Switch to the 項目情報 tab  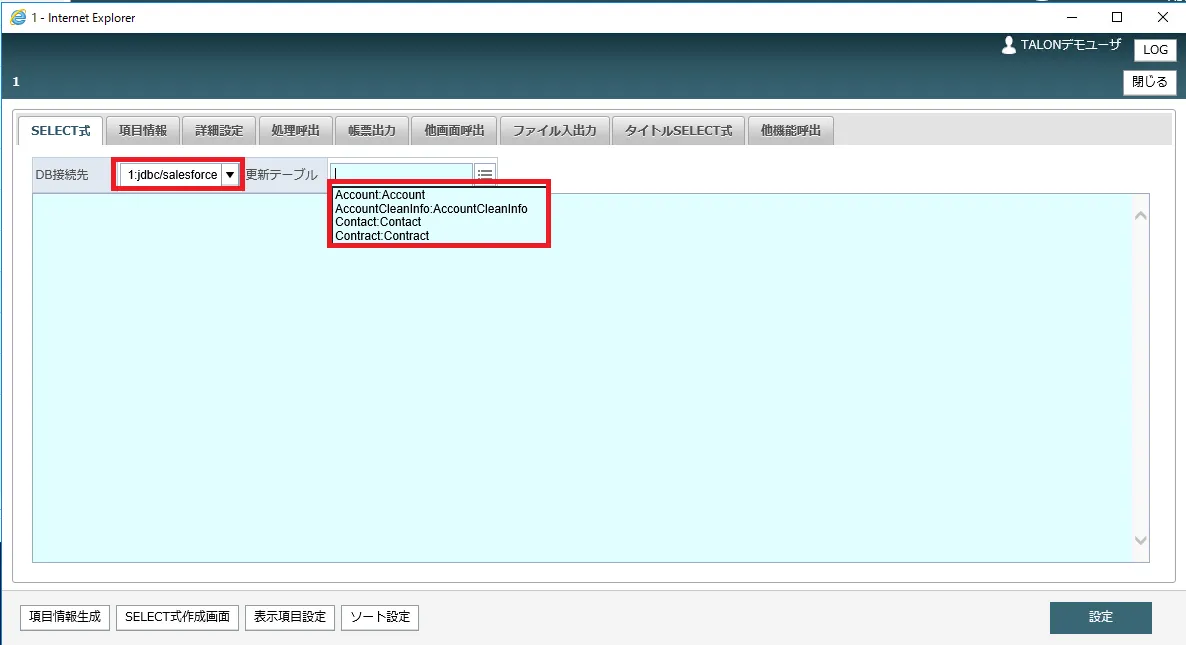pos(143,131)
